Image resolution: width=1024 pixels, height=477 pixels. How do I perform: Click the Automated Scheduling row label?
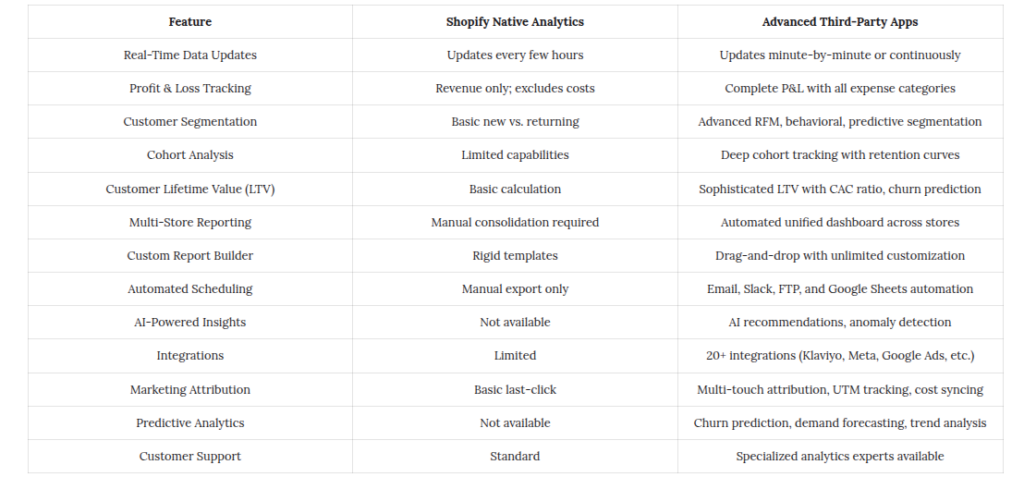pos(190,289)
